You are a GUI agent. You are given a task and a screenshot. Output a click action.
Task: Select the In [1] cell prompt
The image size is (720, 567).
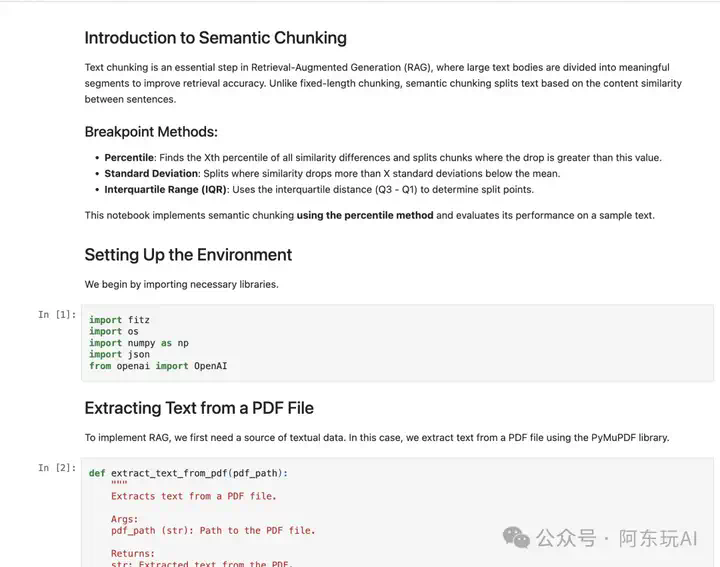(57, 314)
